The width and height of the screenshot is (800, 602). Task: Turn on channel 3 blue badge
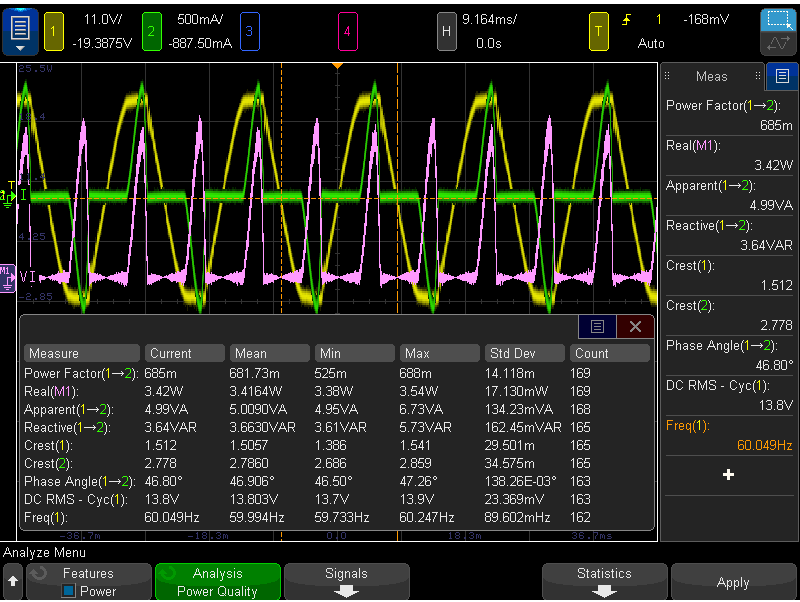tap(249, 31)
